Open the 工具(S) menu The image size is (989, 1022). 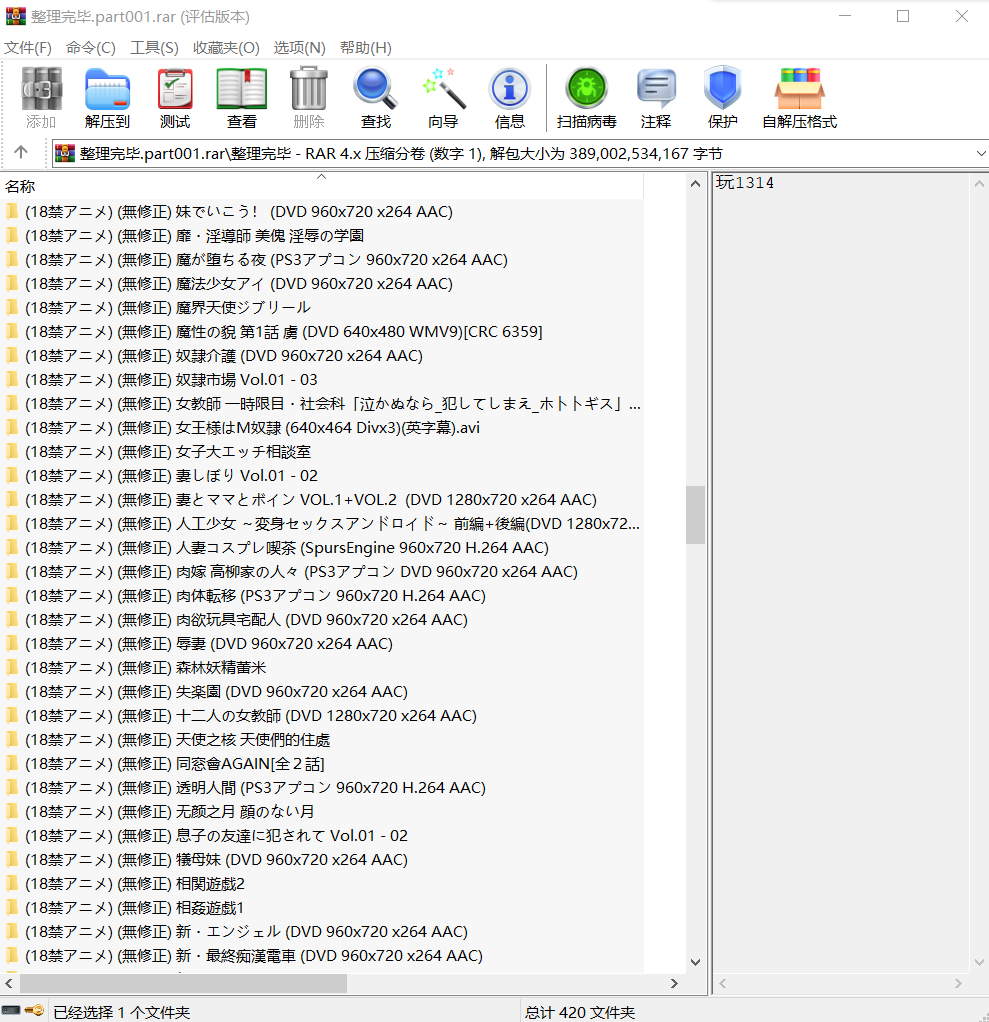pos(155,48)
